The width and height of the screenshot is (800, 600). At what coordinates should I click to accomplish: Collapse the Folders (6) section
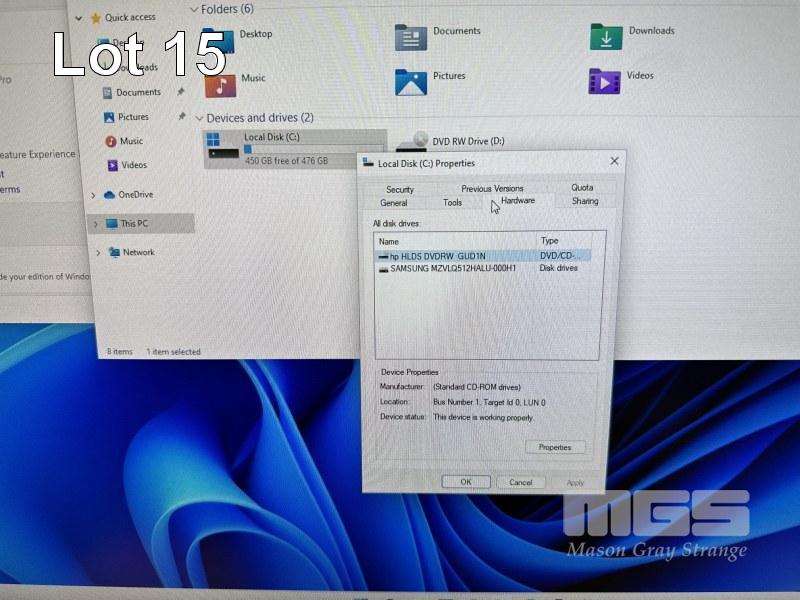193,9
